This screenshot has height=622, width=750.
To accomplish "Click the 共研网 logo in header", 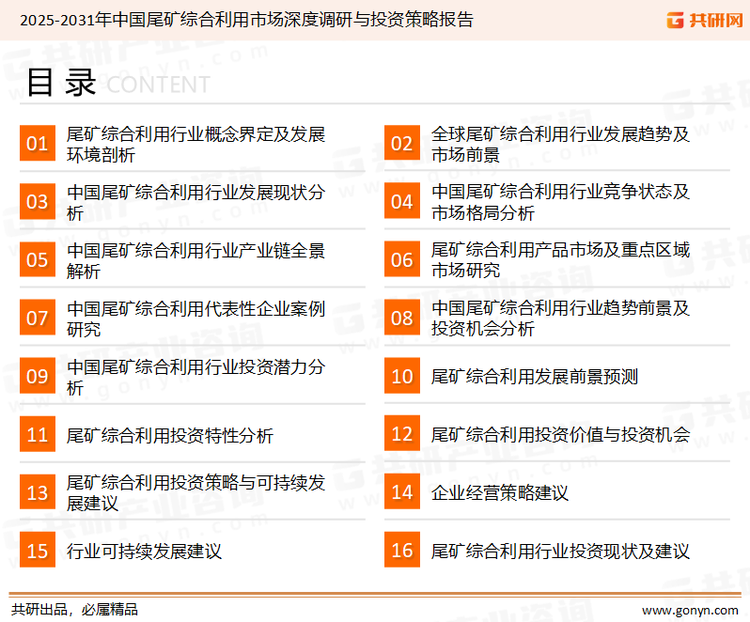I will click(x=705, y=20).
